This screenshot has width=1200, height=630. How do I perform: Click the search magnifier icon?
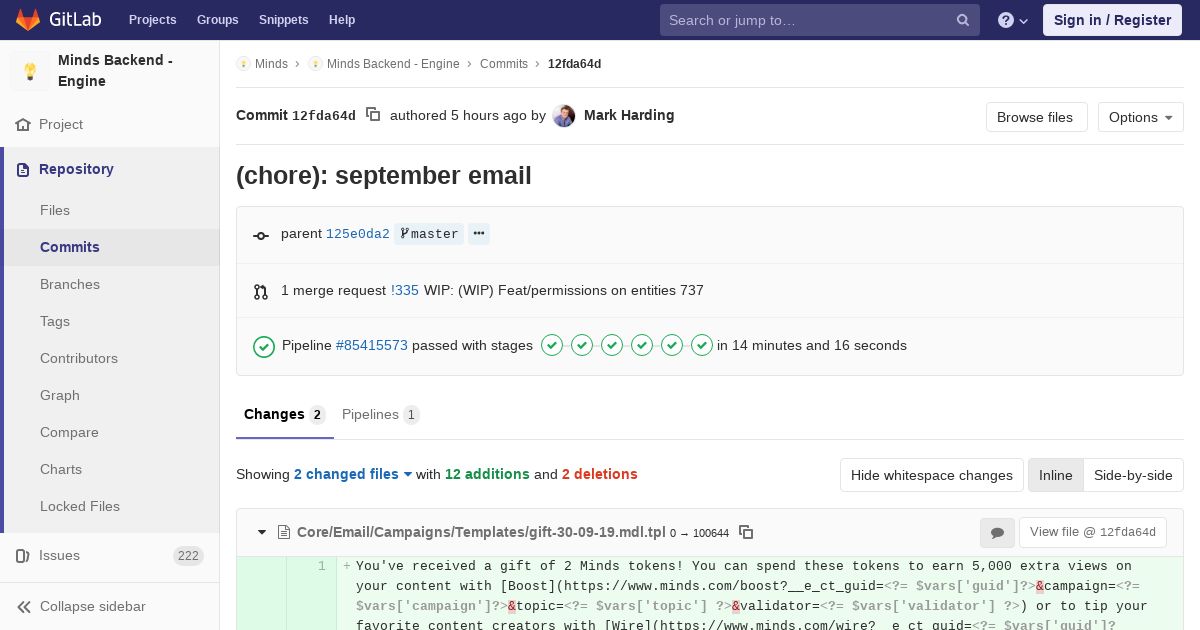(963, 20)
